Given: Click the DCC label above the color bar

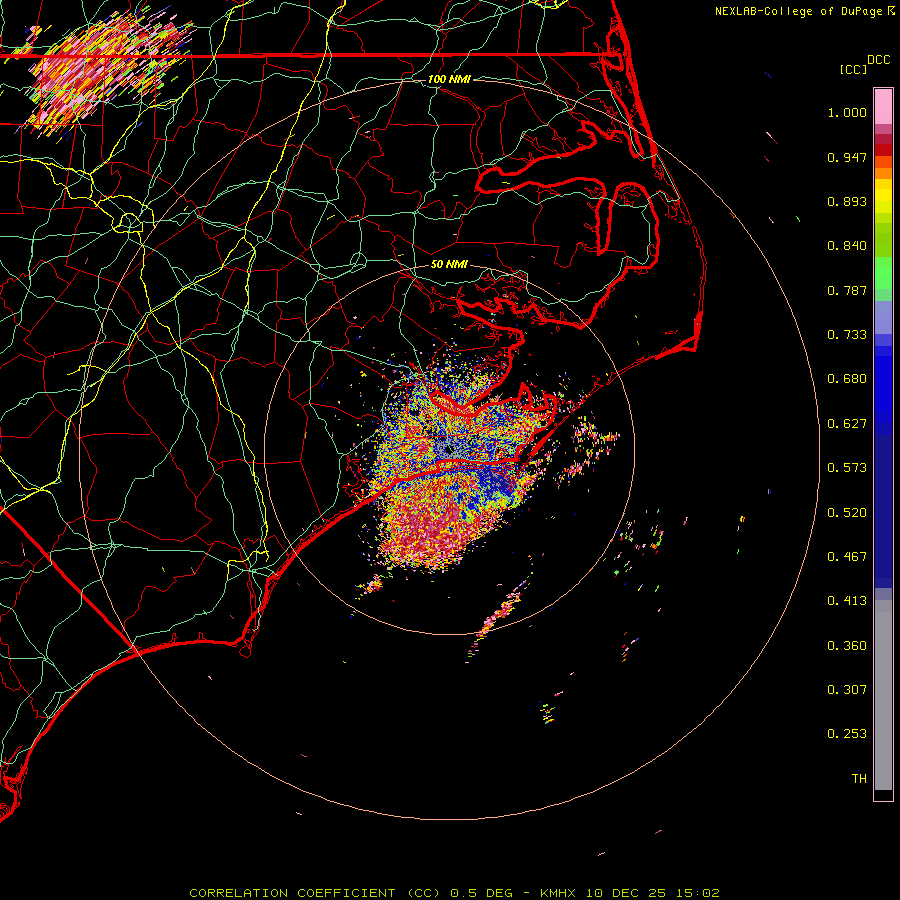Looking at the screenshot, I should 879,60.
